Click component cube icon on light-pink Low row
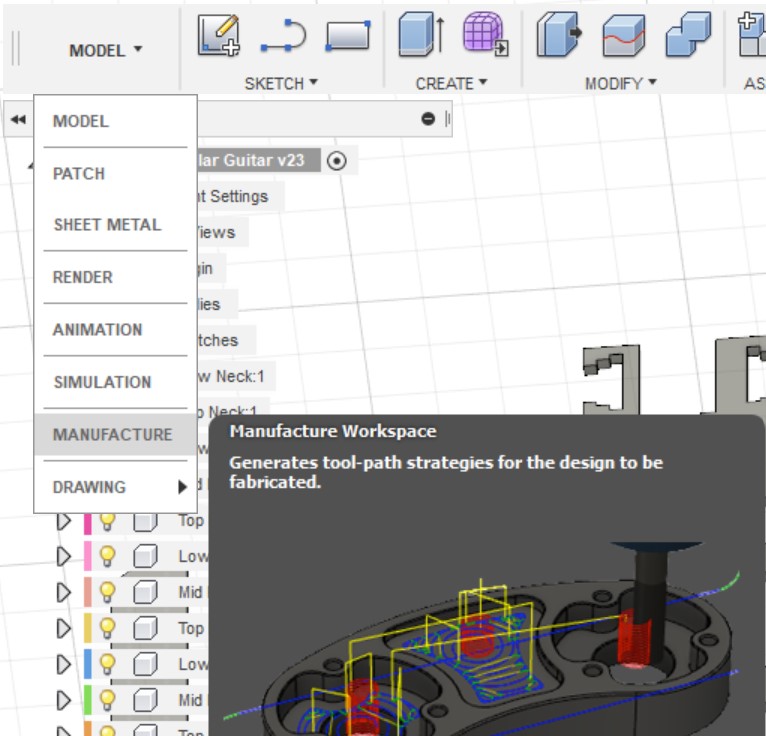 tap(145, 556)
